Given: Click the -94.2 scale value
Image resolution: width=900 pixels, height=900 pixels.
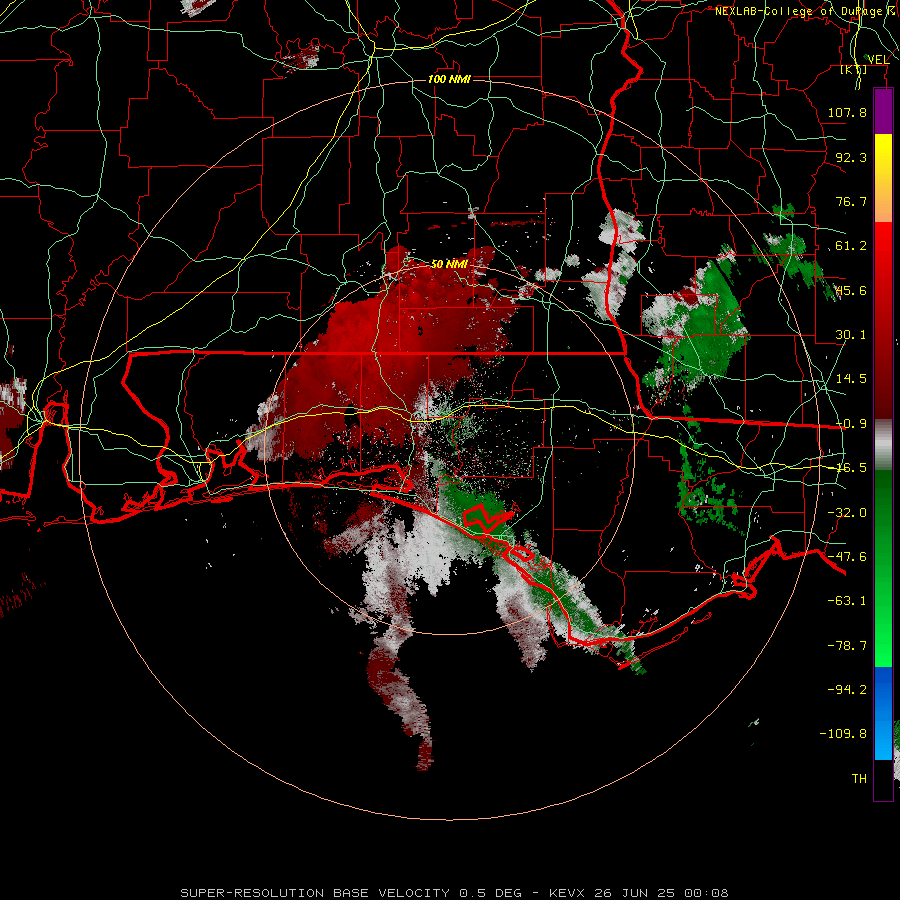Looking at the screenshot, I should coord(847,690).
